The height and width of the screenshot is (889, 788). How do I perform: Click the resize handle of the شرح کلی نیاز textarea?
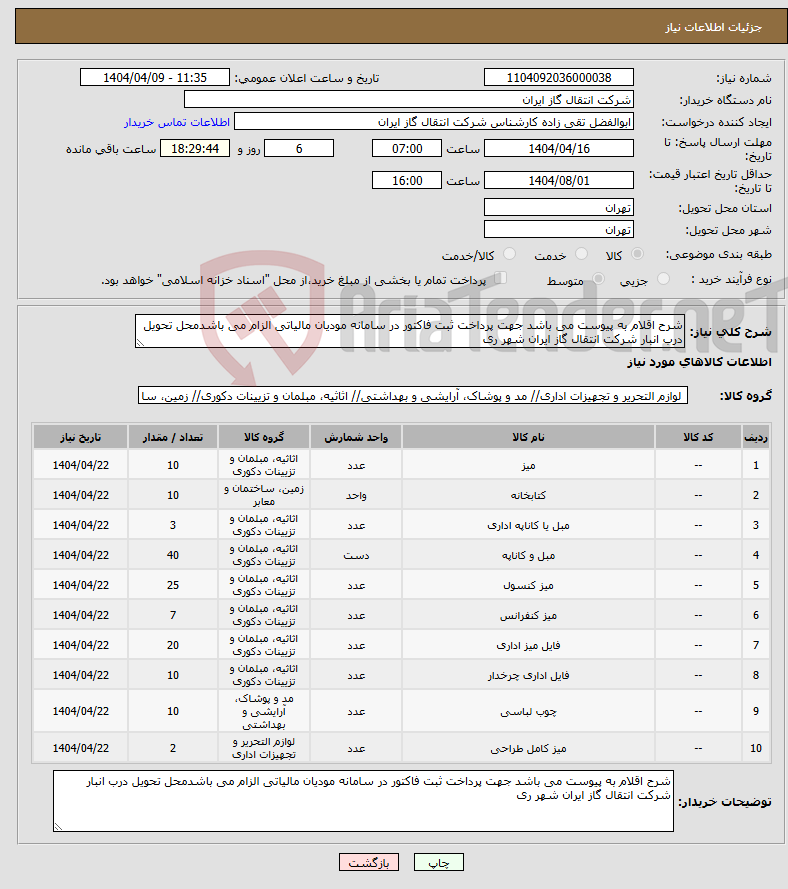click(x=140, y=342)
